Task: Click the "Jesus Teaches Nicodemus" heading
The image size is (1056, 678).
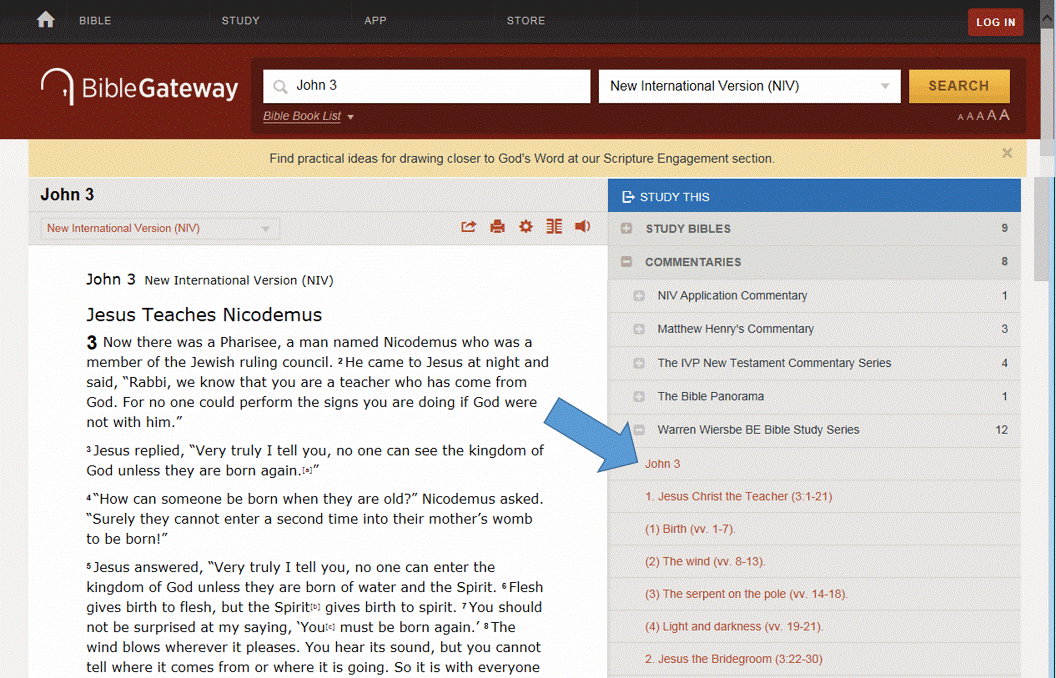Action: 204,314
